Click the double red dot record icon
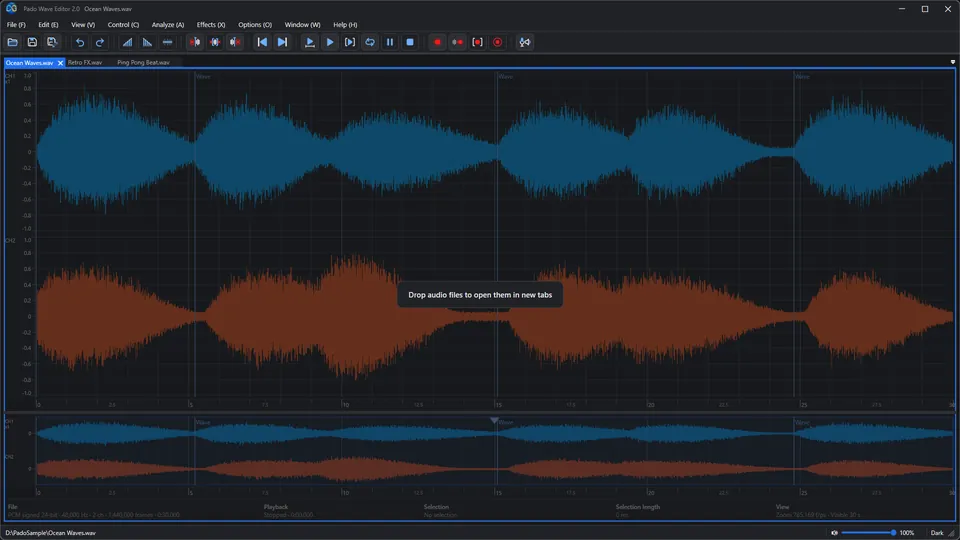Screen dimensions: 960x540 point(457,42)
